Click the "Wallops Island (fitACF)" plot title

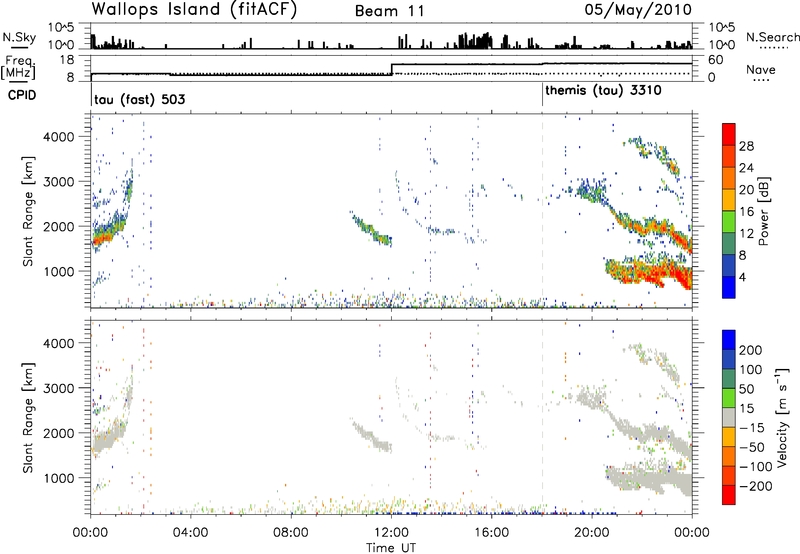[x=194, y=10]
